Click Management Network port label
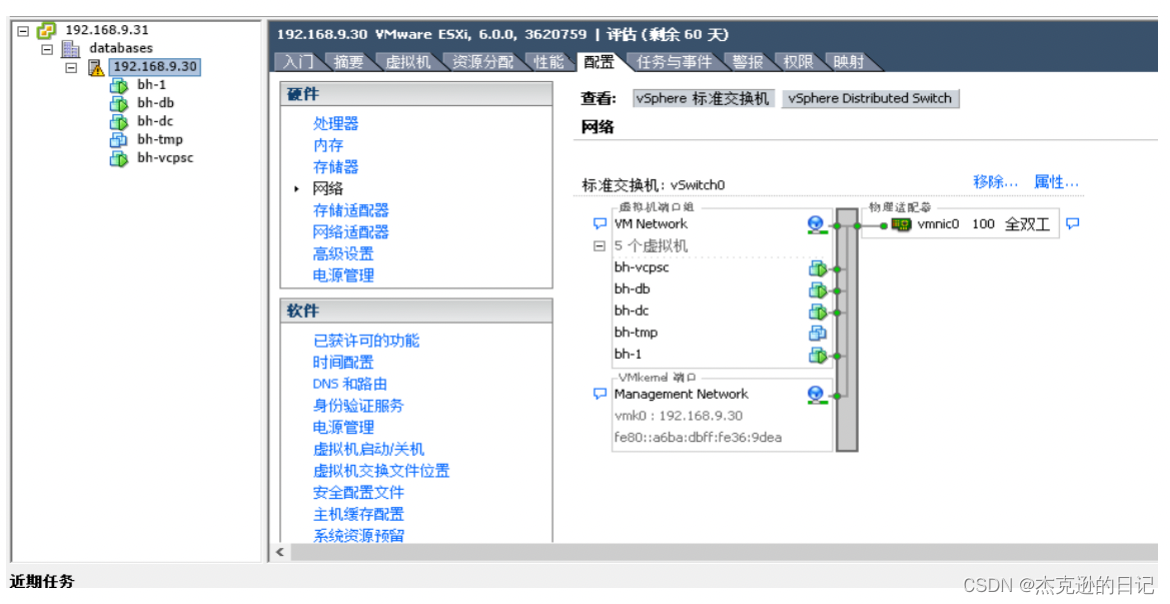The width and height of the screenshot is (1170, 604). point(681,394)
